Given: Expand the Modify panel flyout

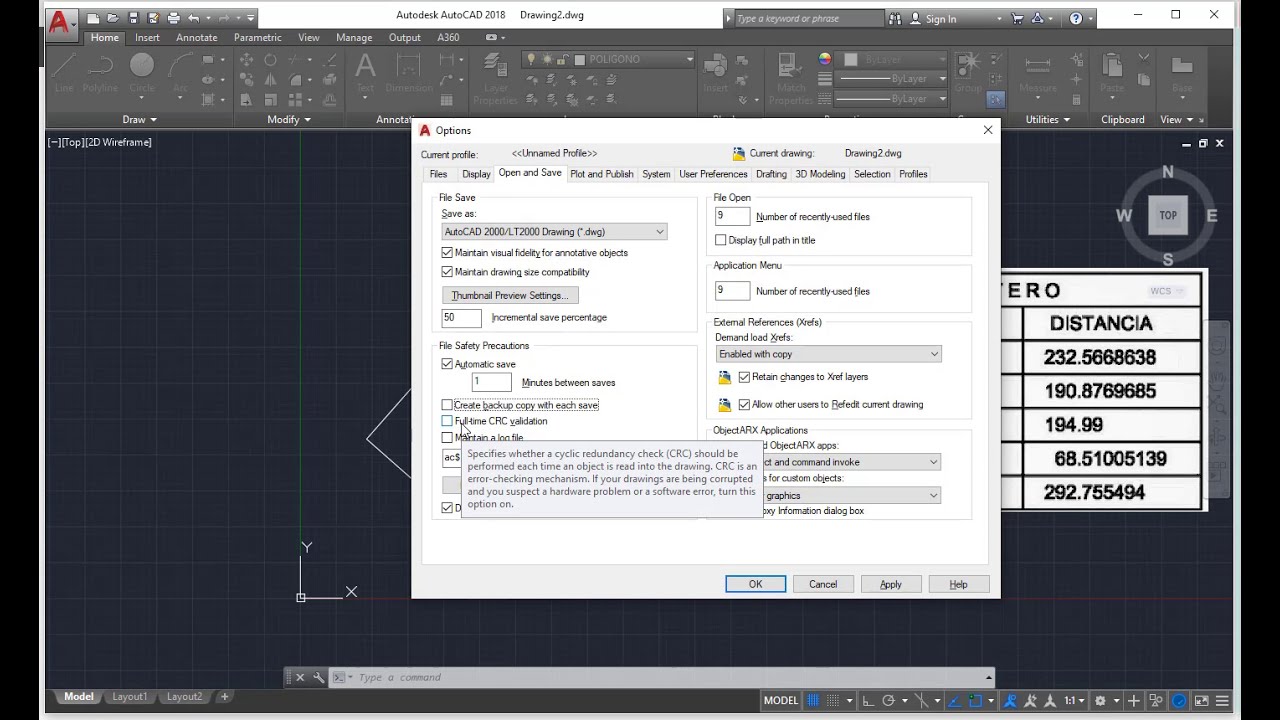Looking at the screenshot, I should point(289,120).
